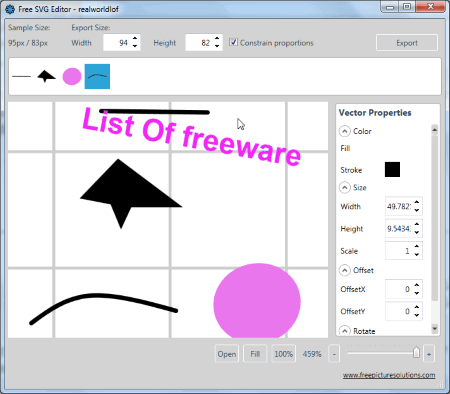Increase vector Height with up arrow
450x394 pixels.
[x=417, y=225]
